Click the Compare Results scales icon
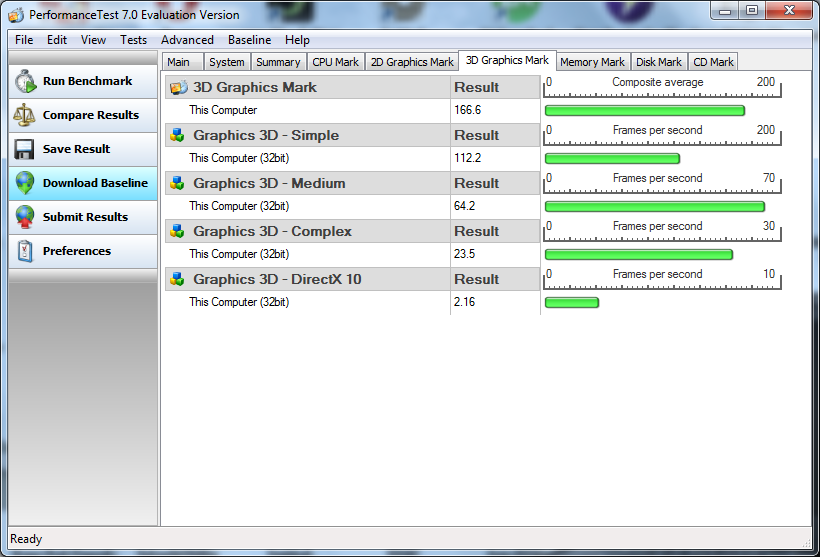 pos(24,115)
